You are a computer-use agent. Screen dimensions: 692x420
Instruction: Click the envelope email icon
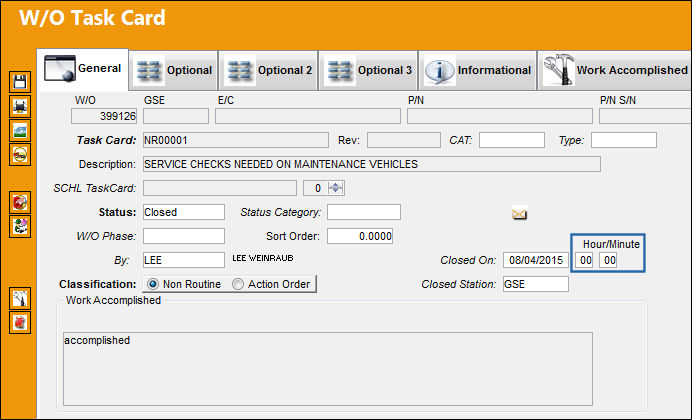519,214
